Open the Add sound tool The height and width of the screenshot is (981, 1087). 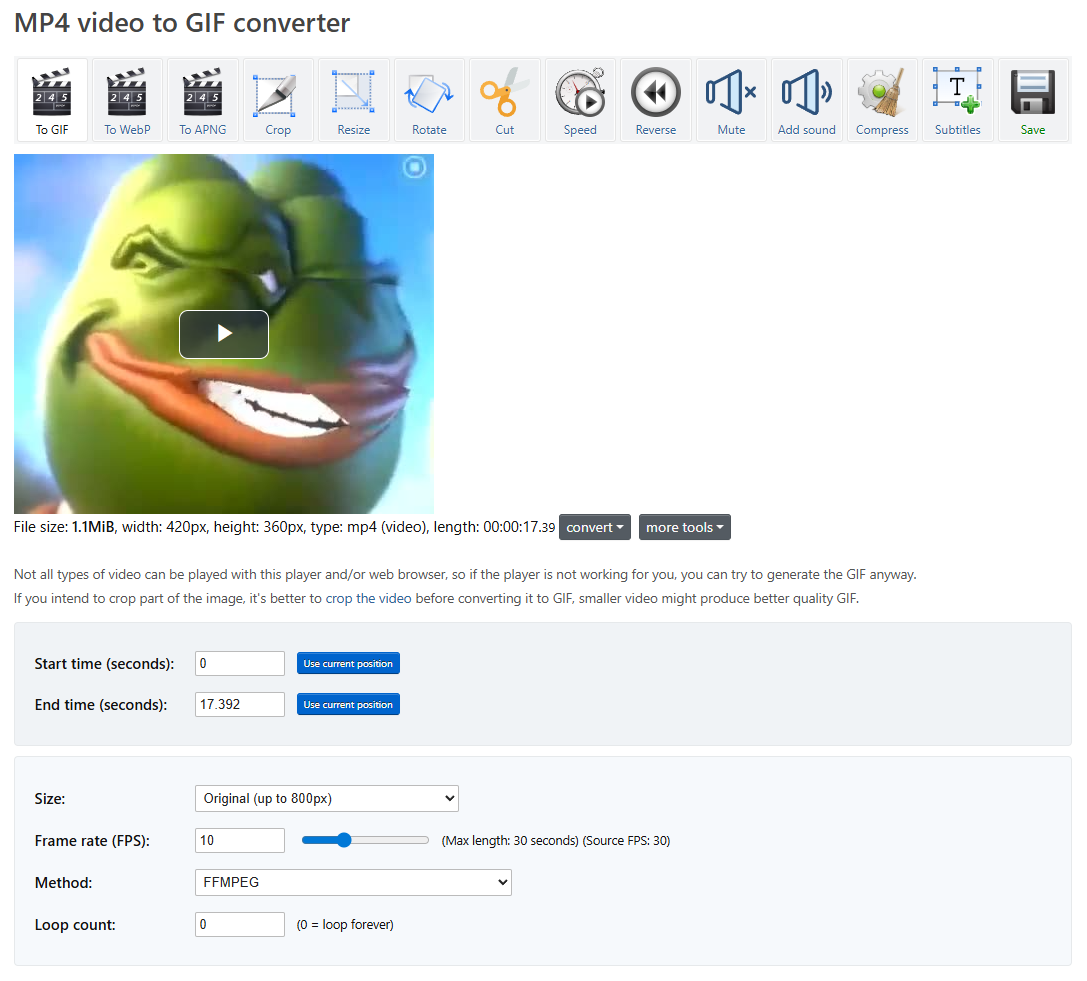click(x=806, y=100)
